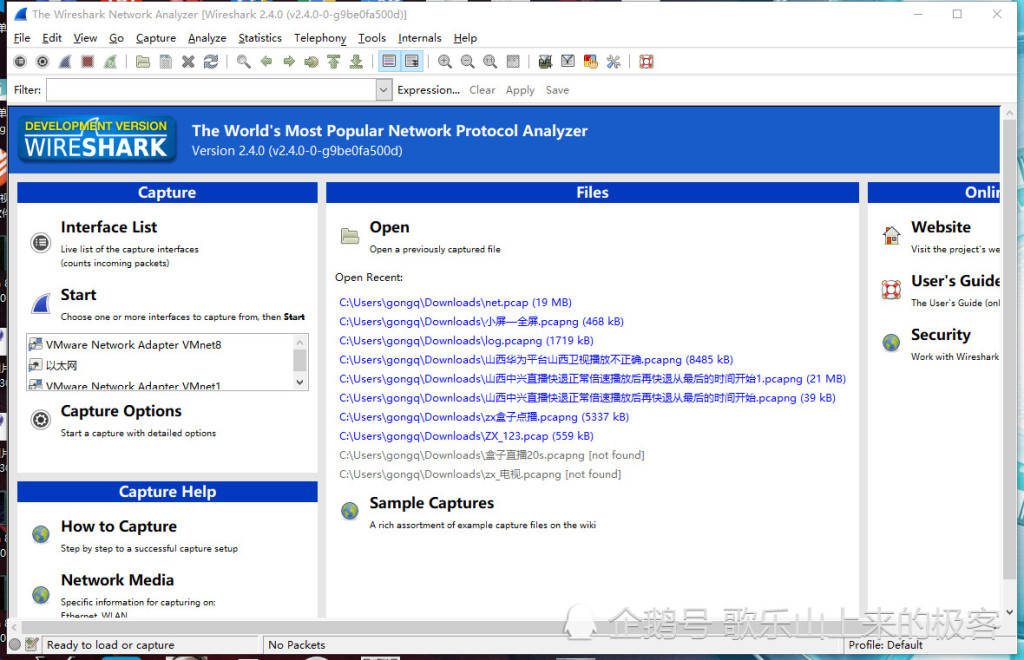The height and width of the screenshot is (660, 1024).
Task: Click the go to packet number icon
Action: coord(312,61)
